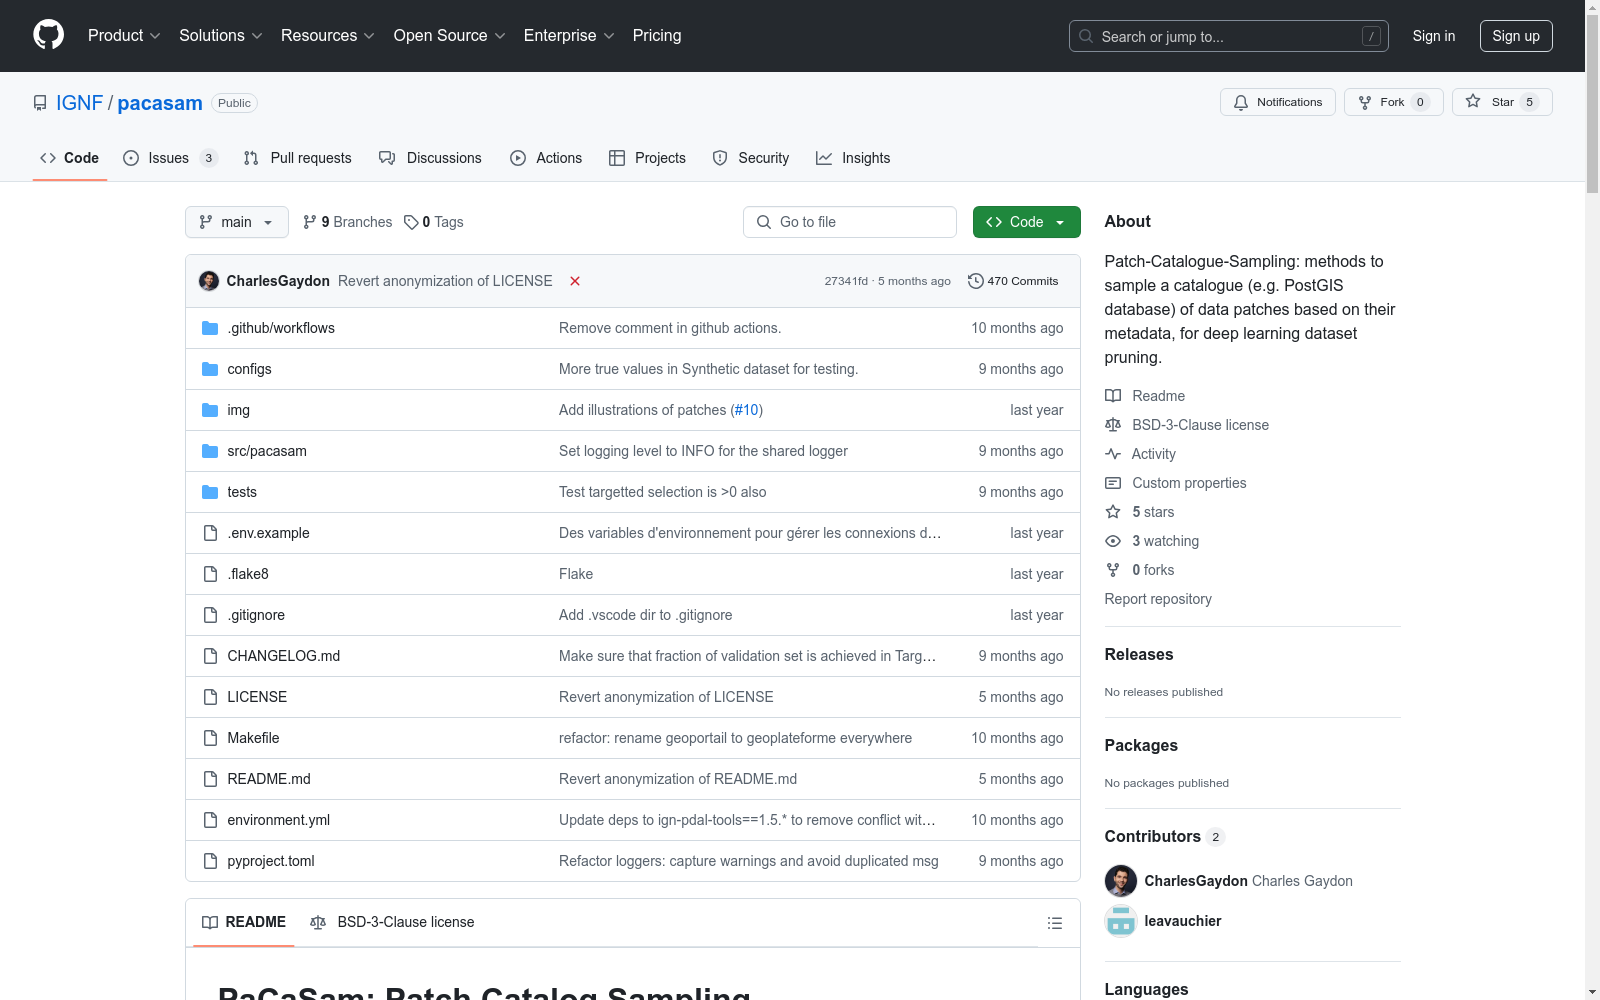Open the main branch selector dropdown
The width and height of the screenshot is (1600, 1000).
click(237, 222)
